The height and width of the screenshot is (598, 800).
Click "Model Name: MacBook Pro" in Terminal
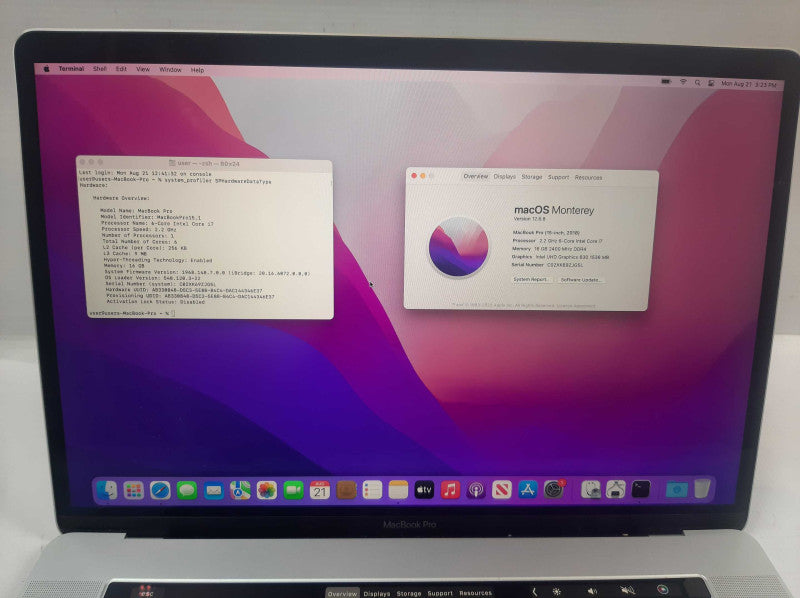136,210
